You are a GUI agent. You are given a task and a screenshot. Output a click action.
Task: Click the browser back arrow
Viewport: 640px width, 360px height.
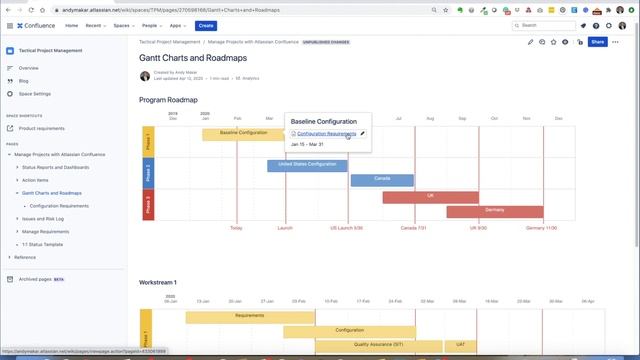click(x=8, y=10)
